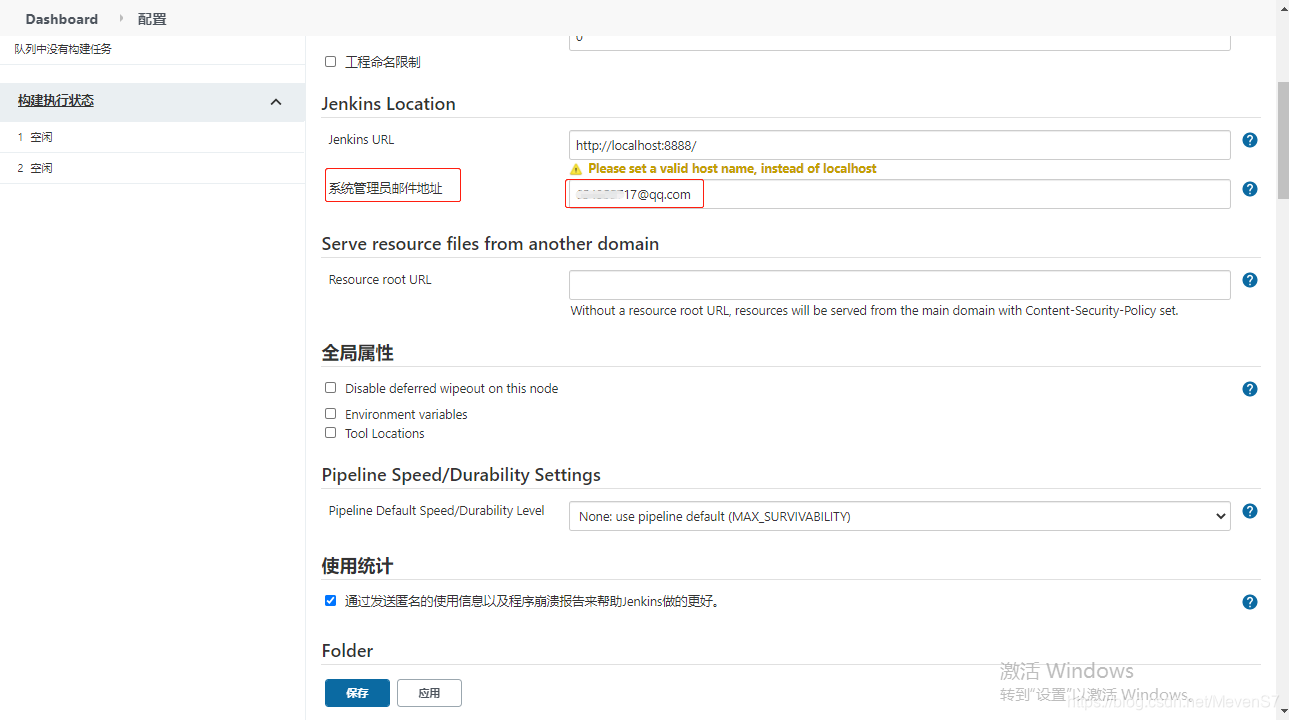This screenshot has height=720, width=1289.
Task: Enable the Tool Locations checkbox
Action: [330, 433]
